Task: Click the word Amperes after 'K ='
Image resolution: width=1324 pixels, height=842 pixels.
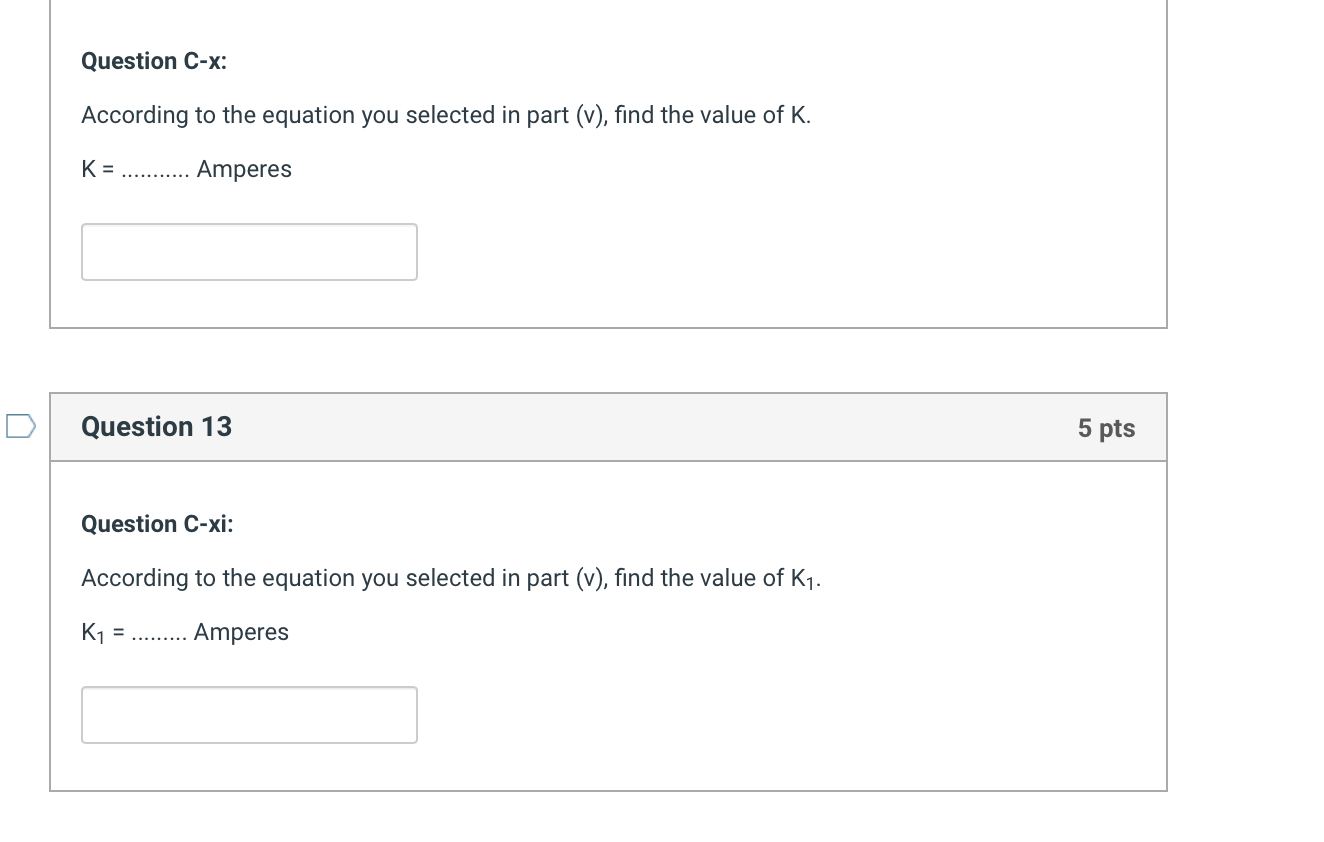Action: (x=244, y=169)
